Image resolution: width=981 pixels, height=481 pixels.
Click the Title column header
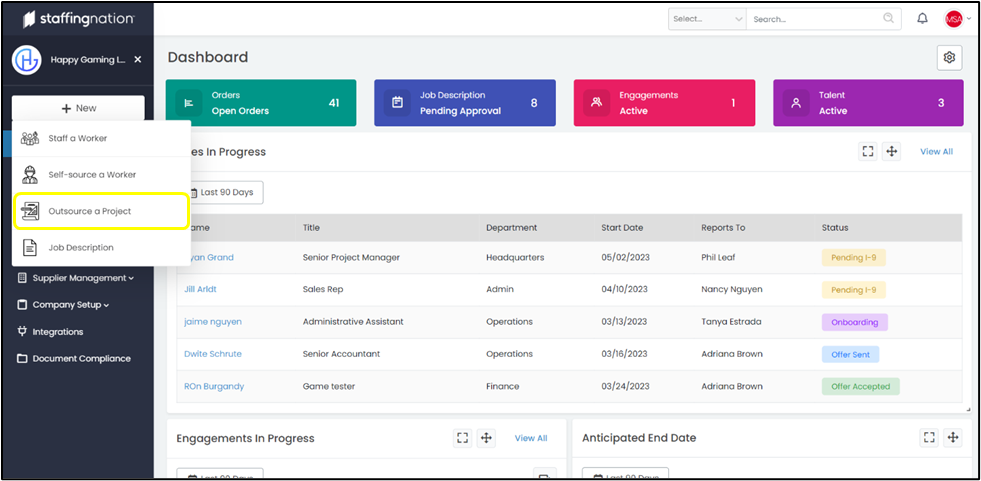pos(311,228)
